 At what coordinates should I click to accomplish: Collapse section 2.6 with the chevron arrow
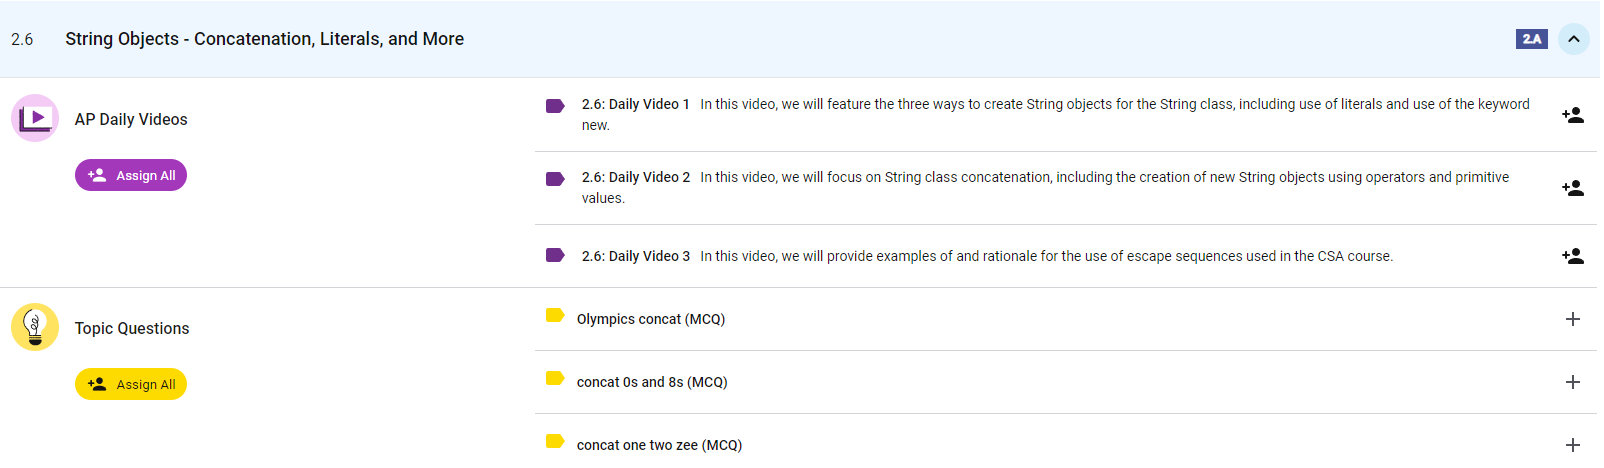(1573, 39)
